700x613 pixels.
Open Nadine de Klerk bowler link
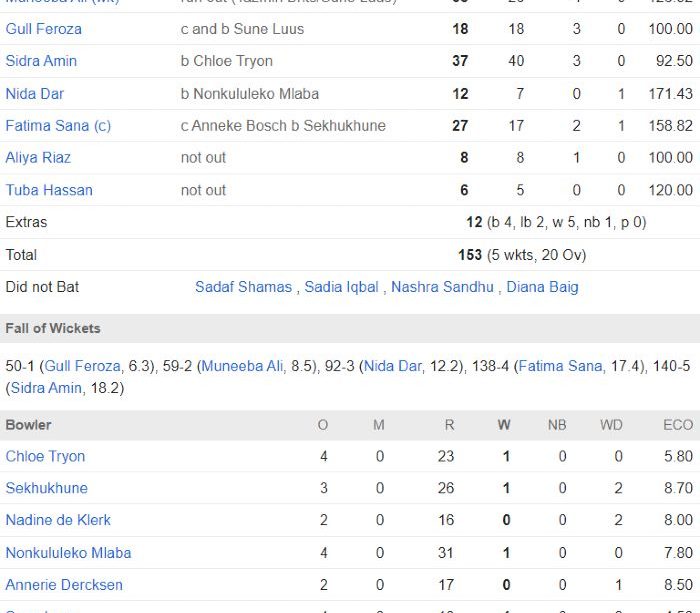tap(58, 520)
